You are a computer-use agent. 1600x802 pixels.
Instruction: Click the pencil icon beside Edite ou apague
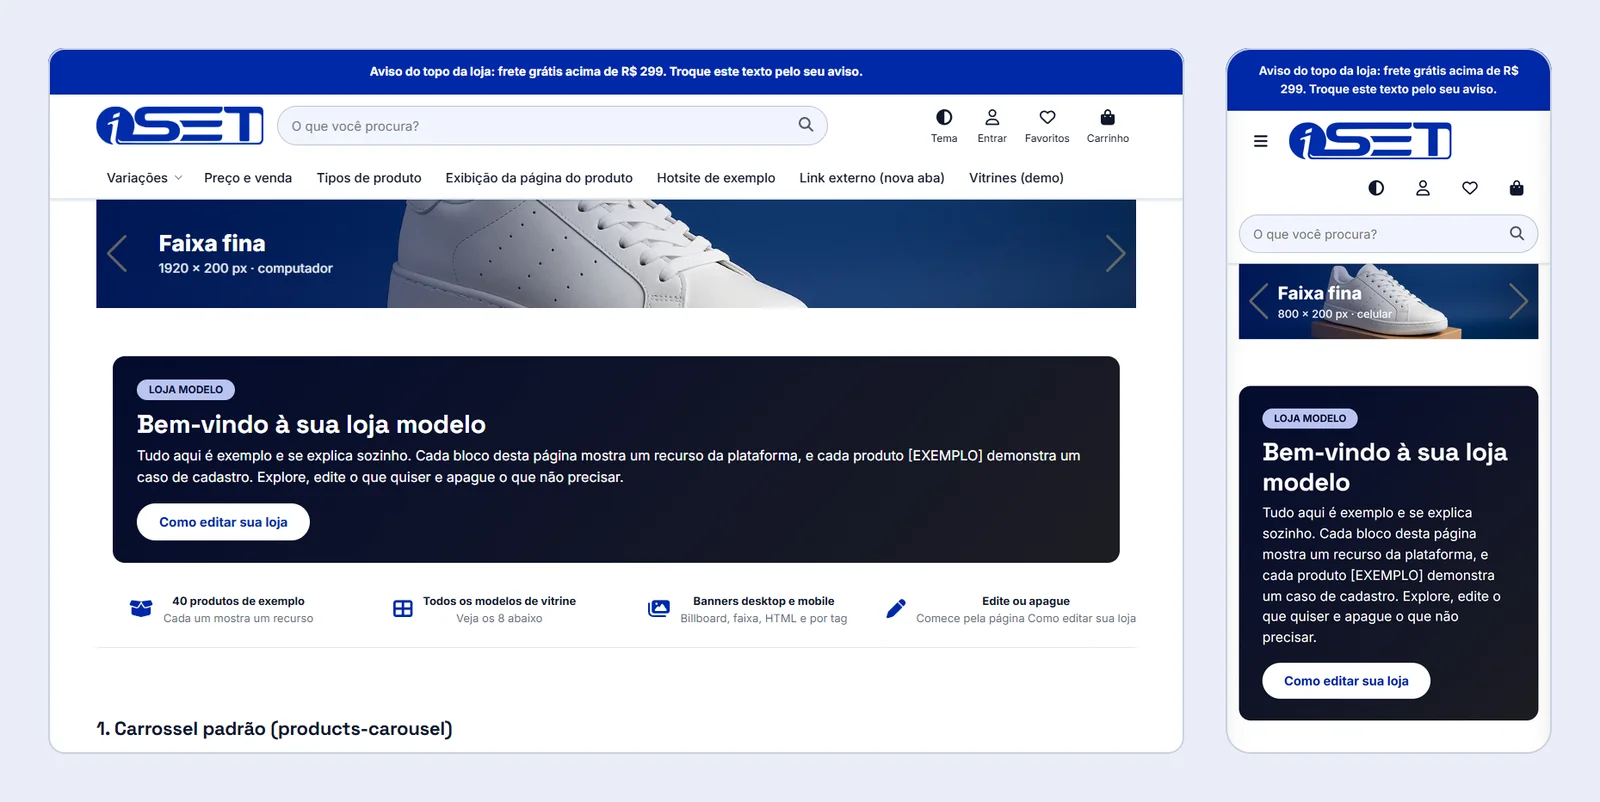(x=896, y=609)
